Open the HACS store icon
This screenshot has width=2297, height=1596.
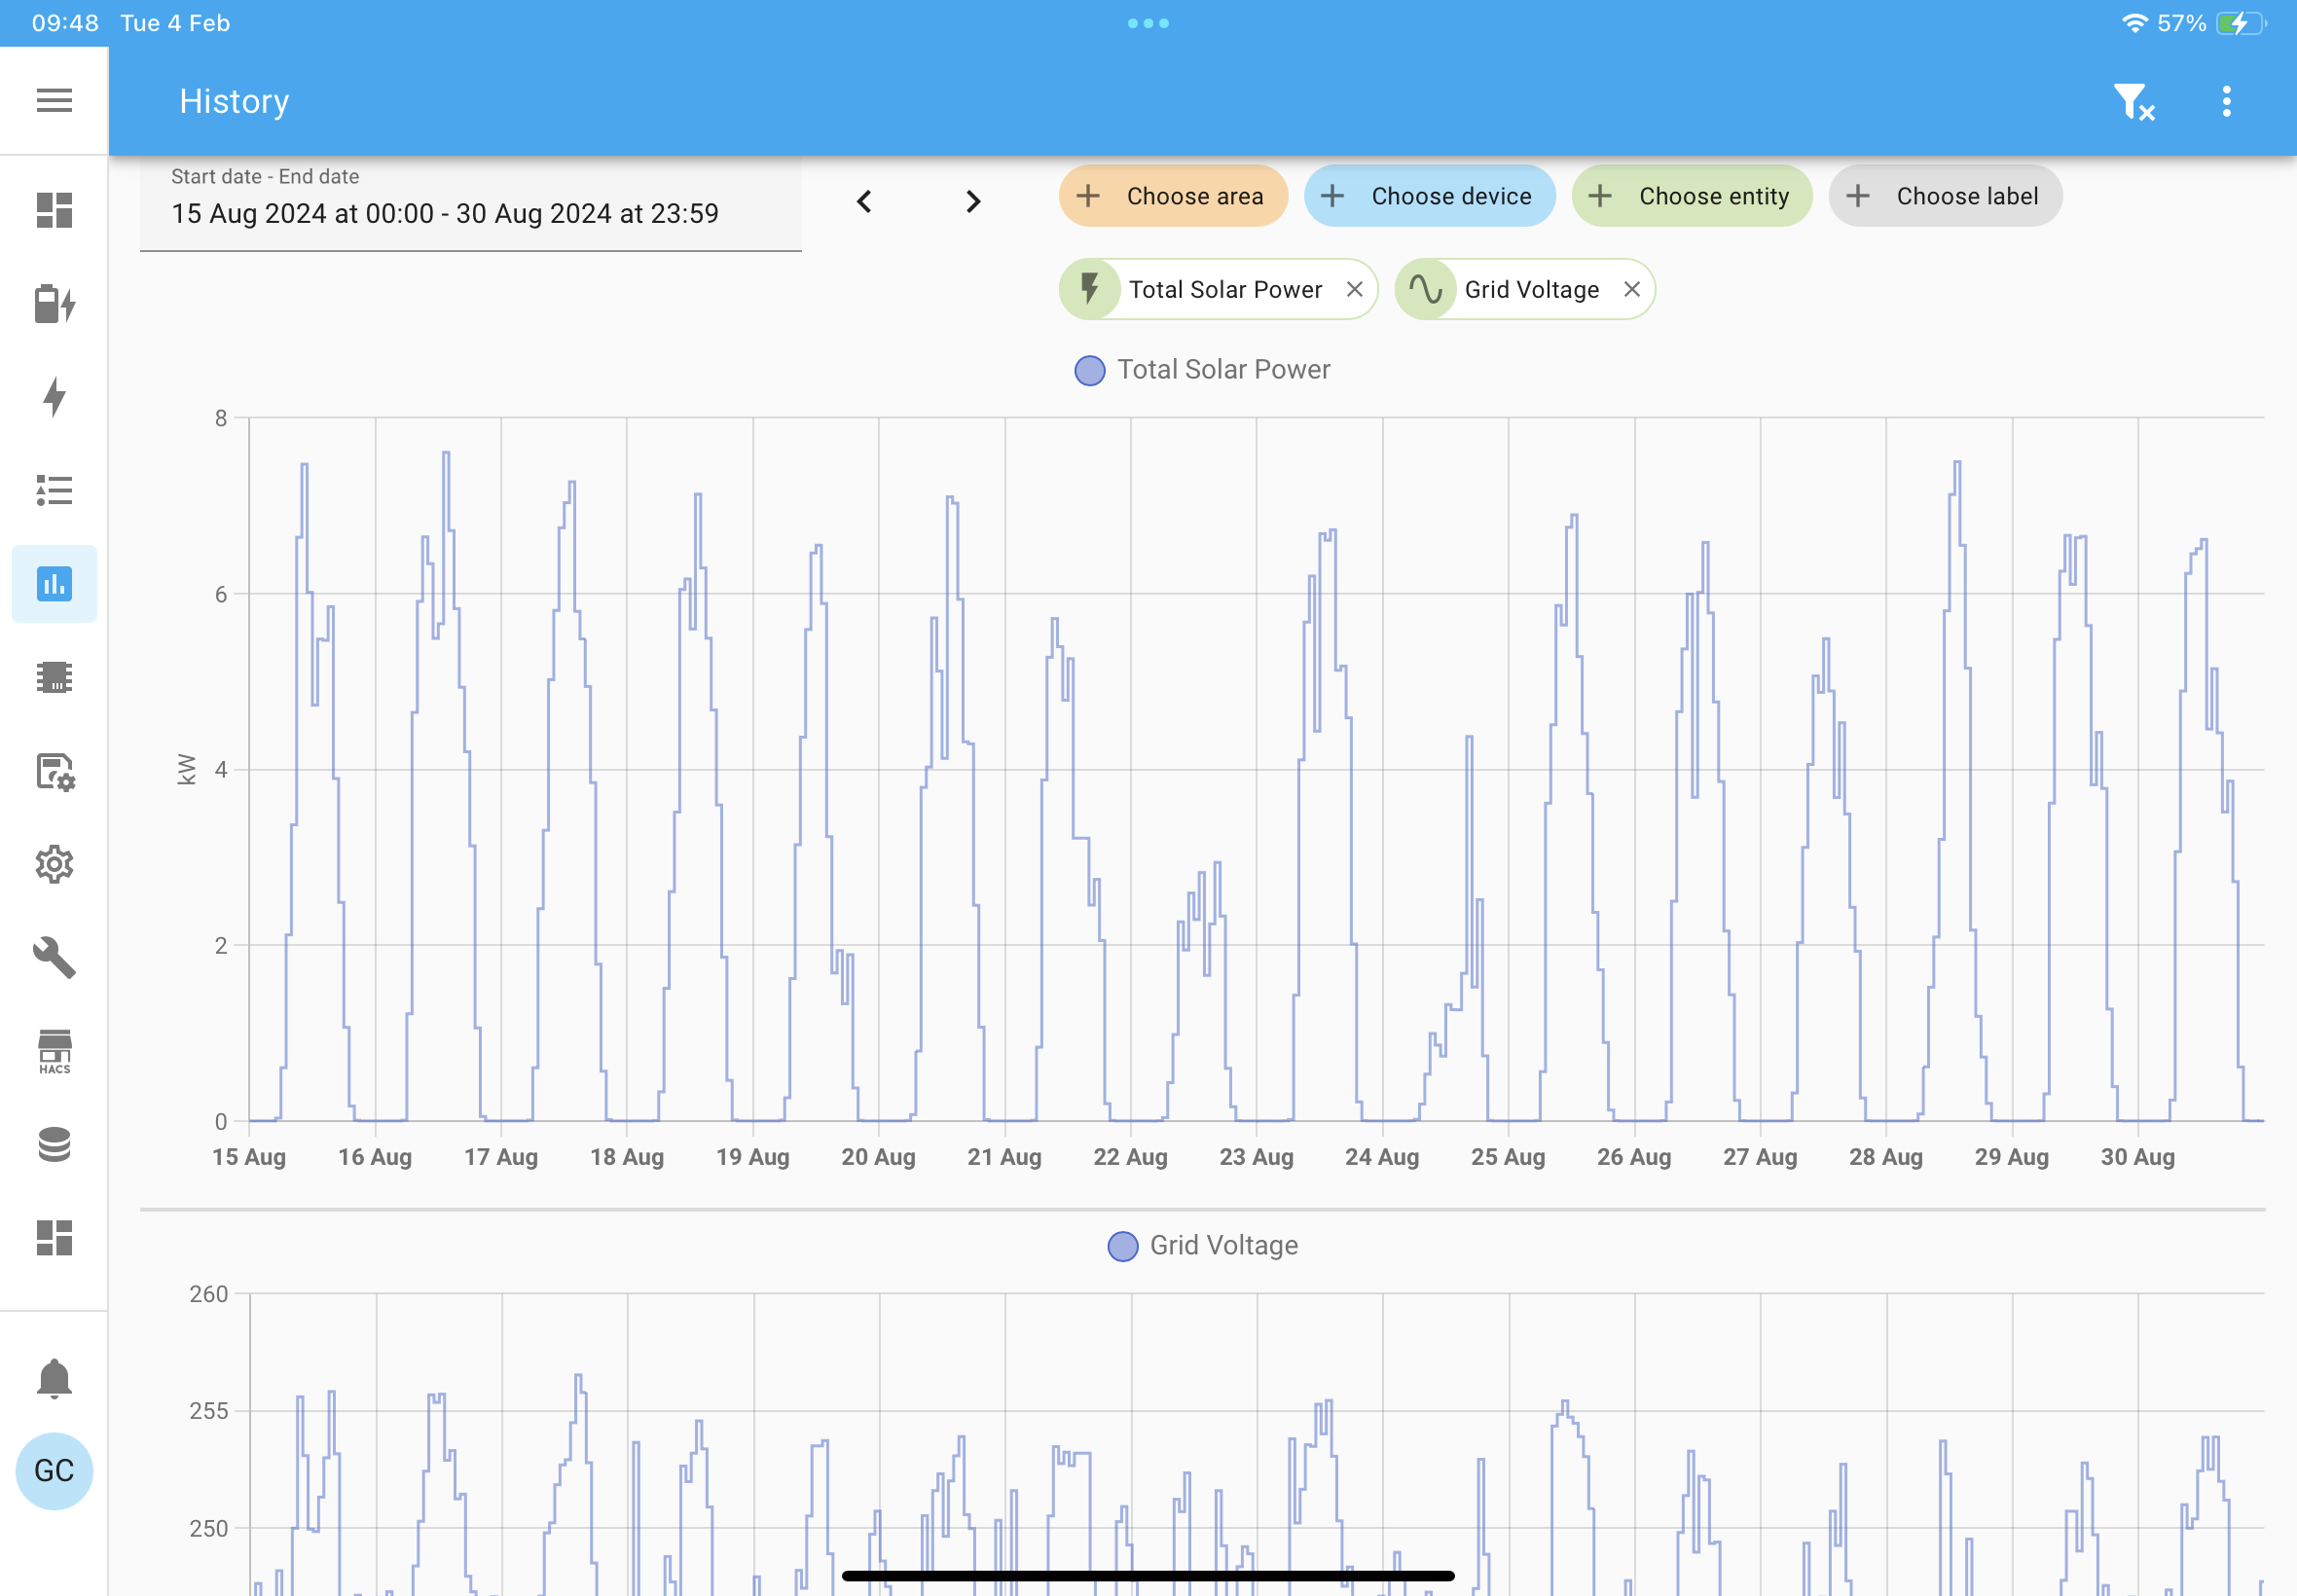point(54,1052)
